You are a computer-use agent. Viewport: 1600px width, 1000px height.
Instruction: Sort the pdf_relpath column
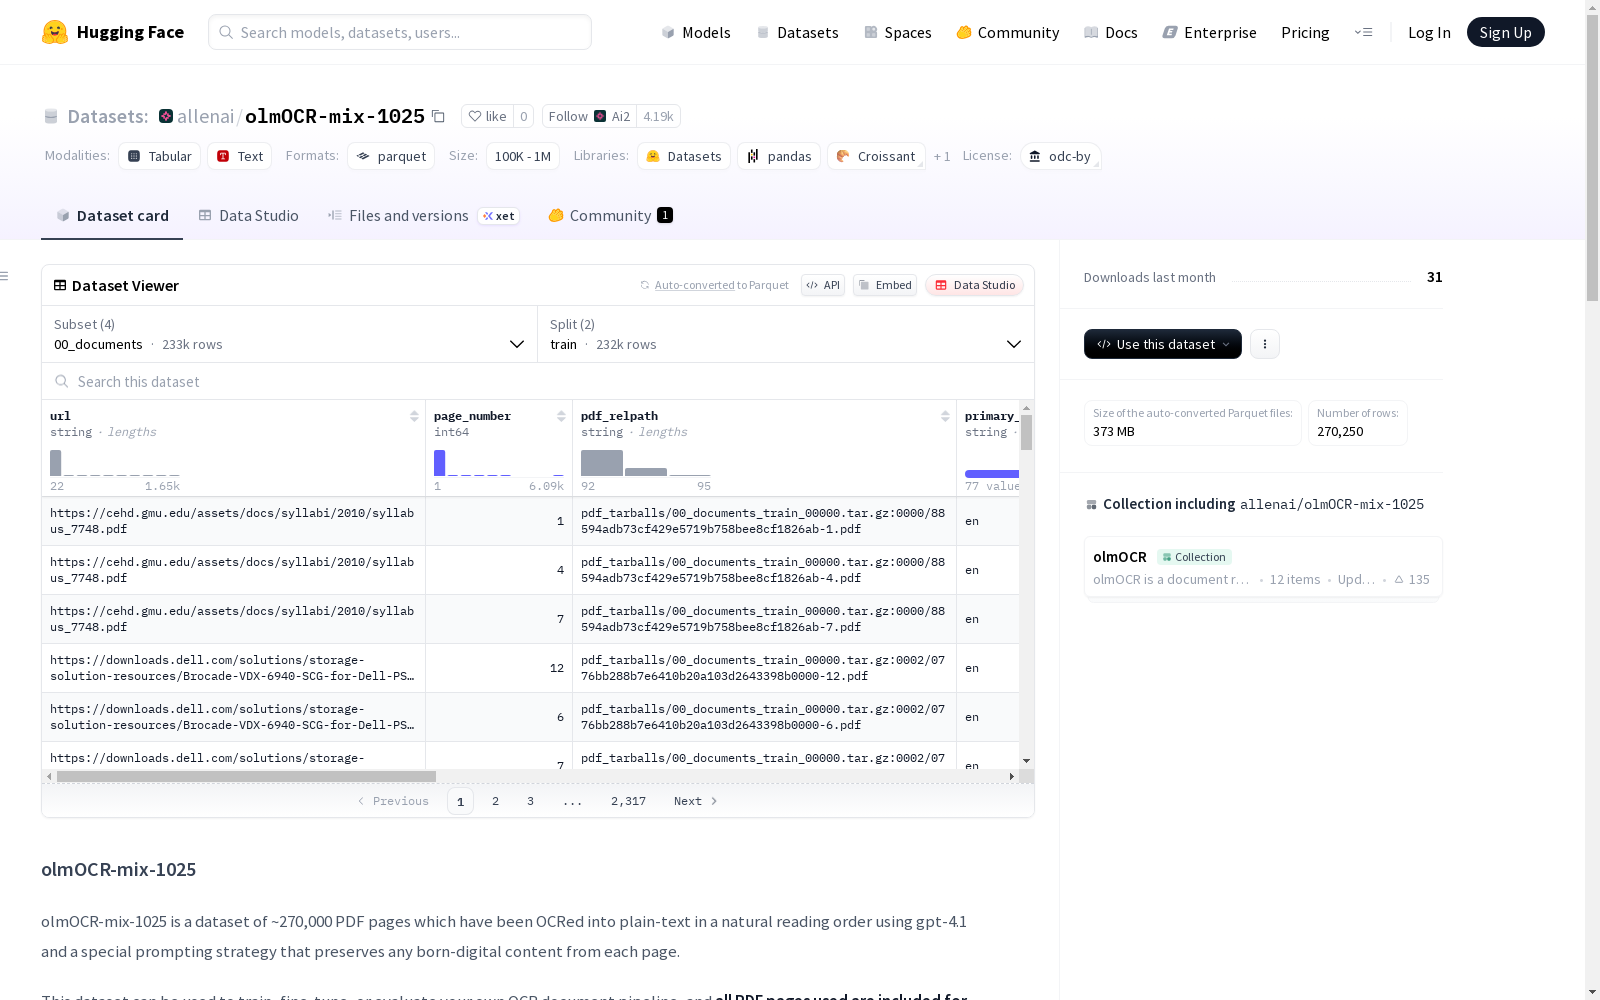[x=945, y=416]
